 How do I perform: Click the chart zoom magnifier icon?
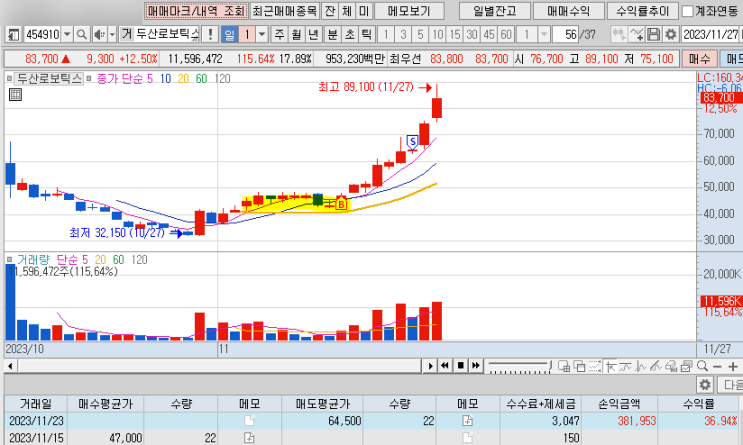click(702, 366)
